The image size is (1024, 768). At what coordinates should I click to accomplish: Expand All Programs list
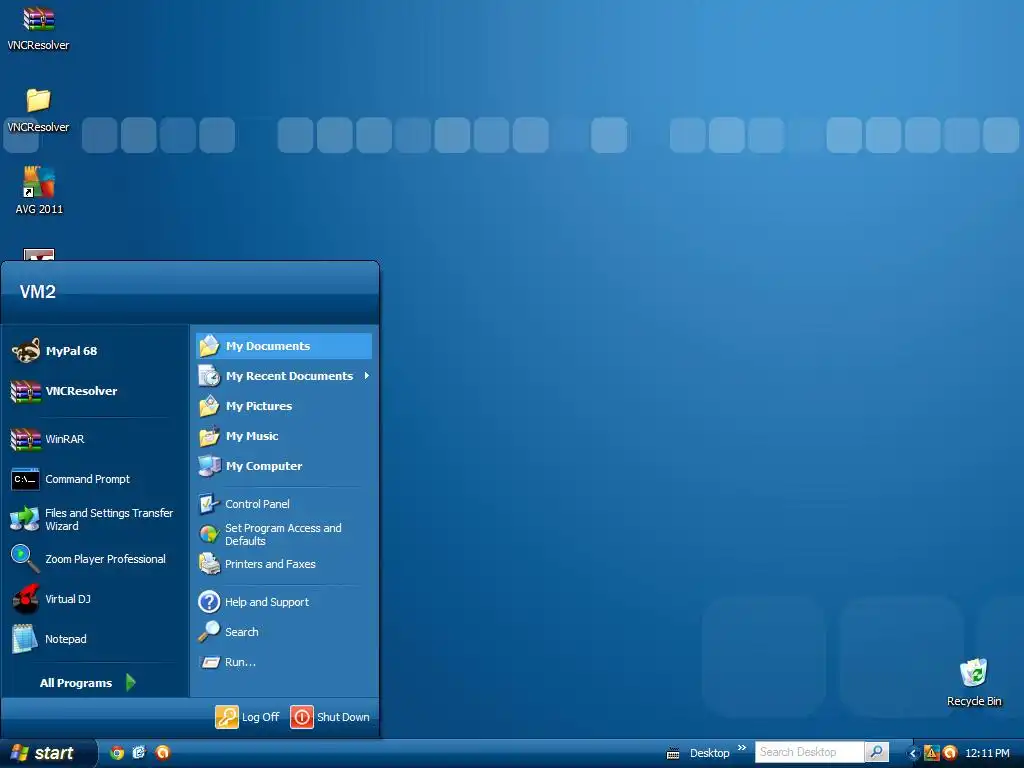(x=88, y=683)
